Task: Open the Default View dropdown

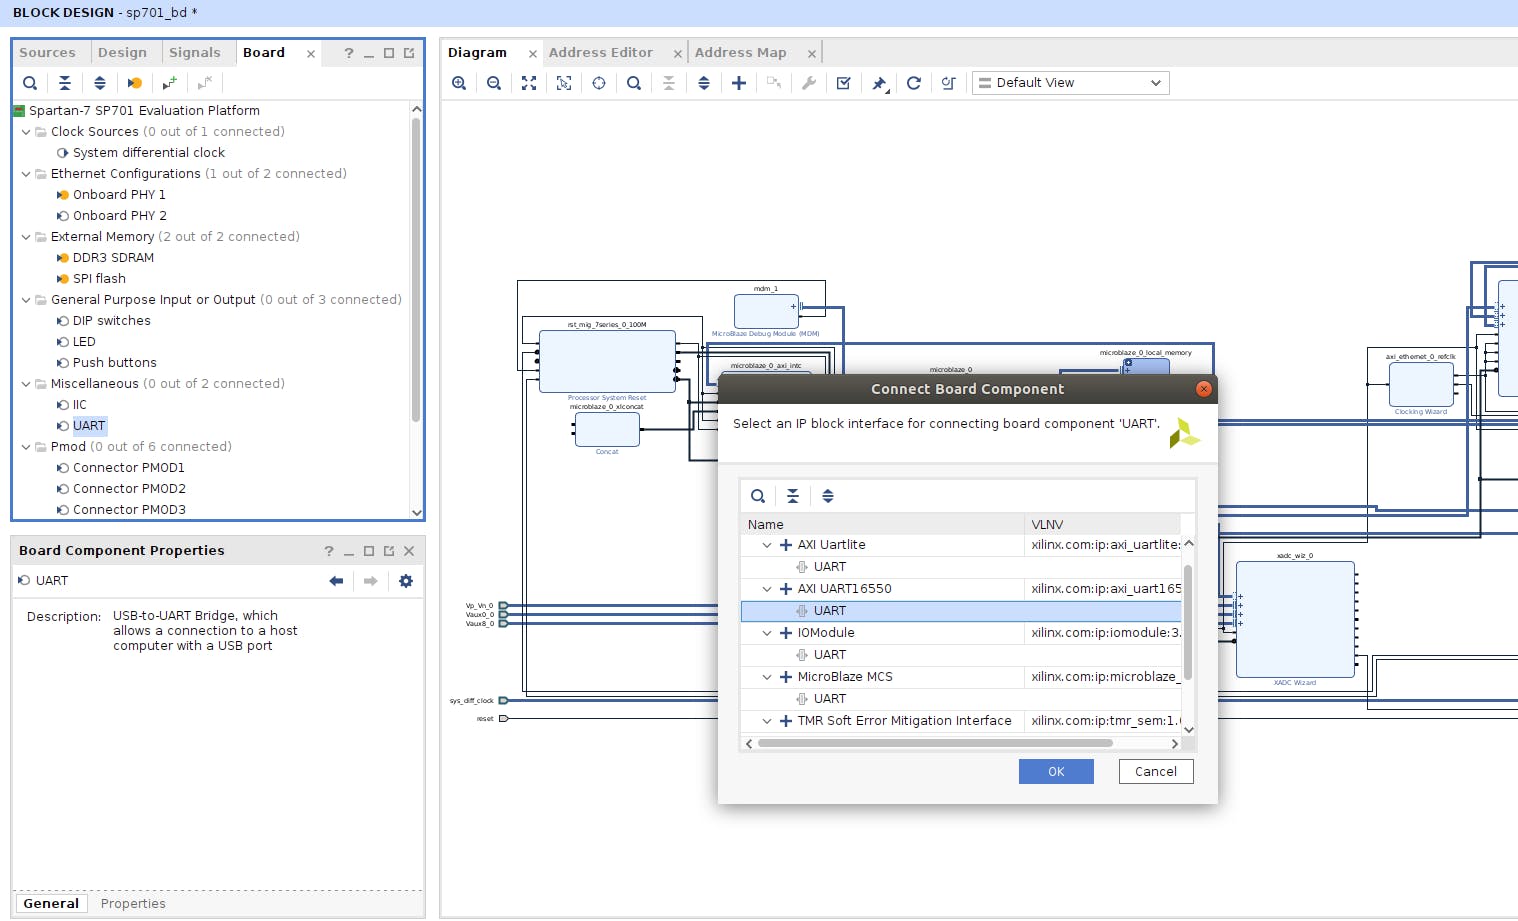Action: [x=1070, y=83]
